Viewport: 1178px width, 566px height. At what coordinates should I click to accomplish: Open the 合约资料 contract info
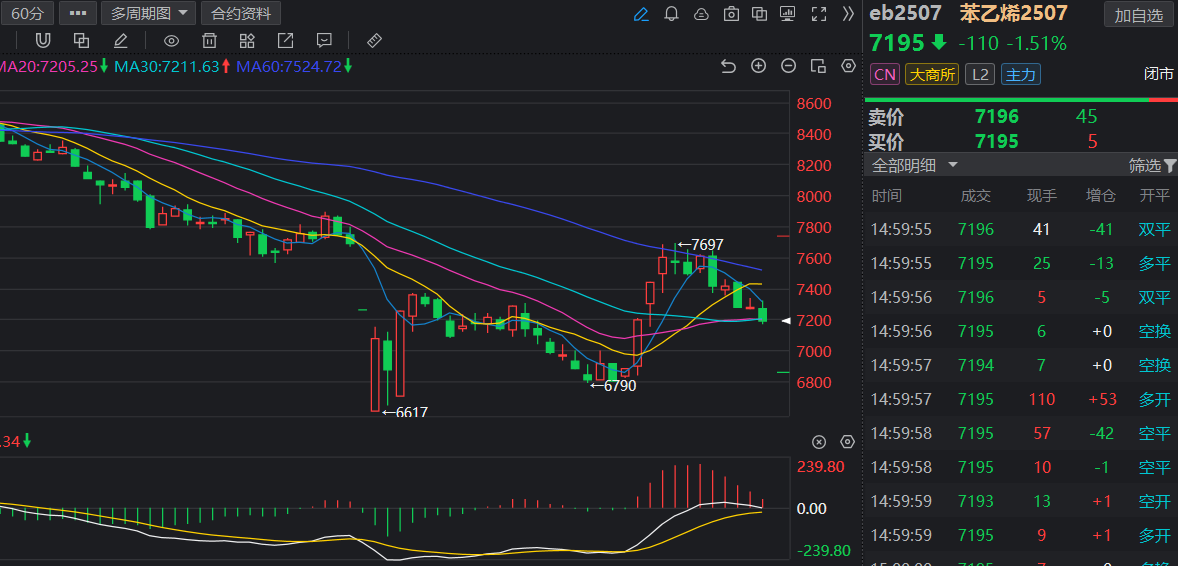point(241,13)
